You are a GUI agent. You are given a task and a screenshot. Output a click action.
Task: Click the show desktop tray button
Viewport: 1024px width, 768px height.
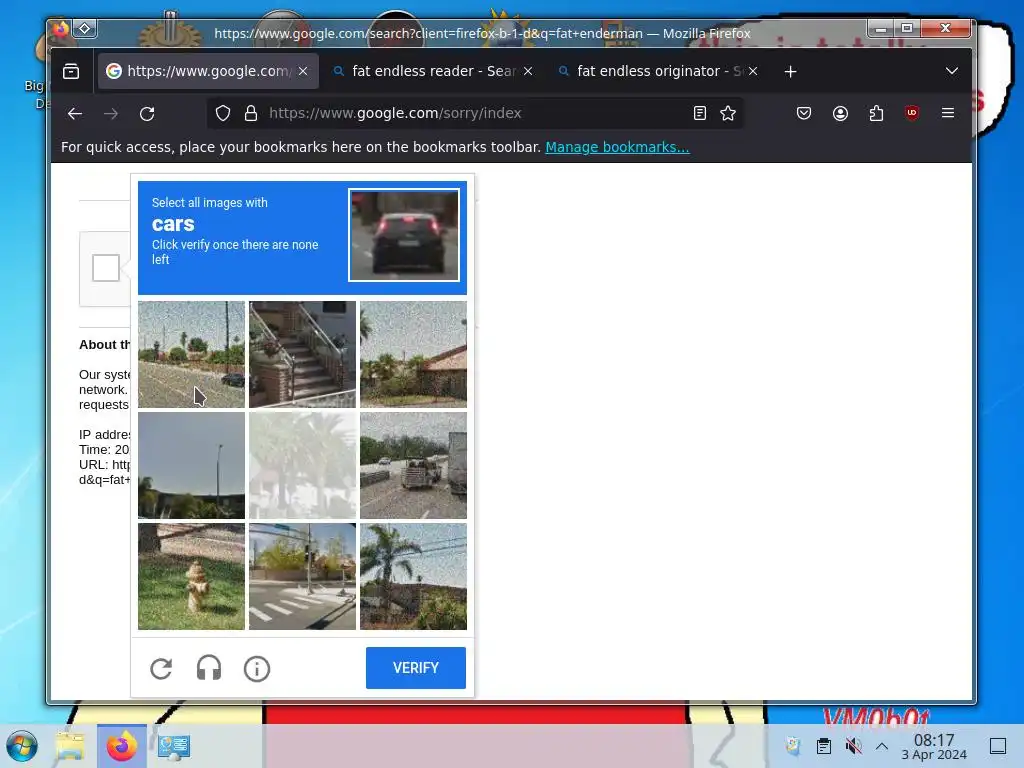(998, 746)
